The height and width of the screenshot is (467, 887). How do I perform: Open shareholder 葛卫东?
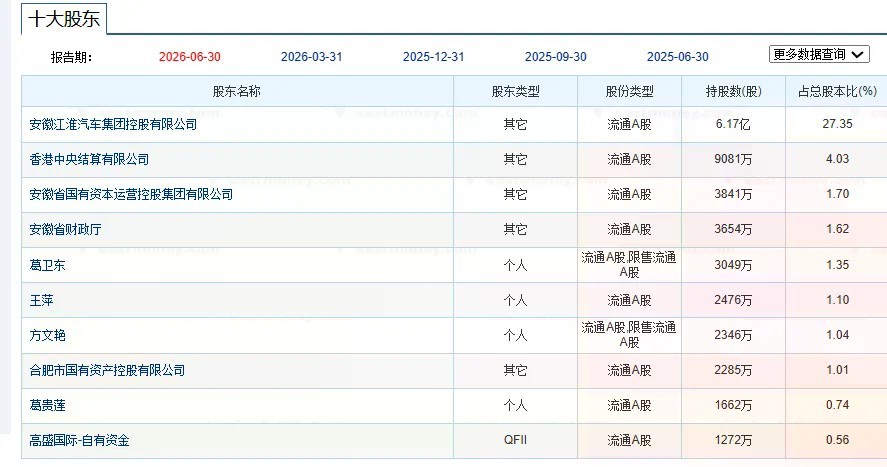48,265
